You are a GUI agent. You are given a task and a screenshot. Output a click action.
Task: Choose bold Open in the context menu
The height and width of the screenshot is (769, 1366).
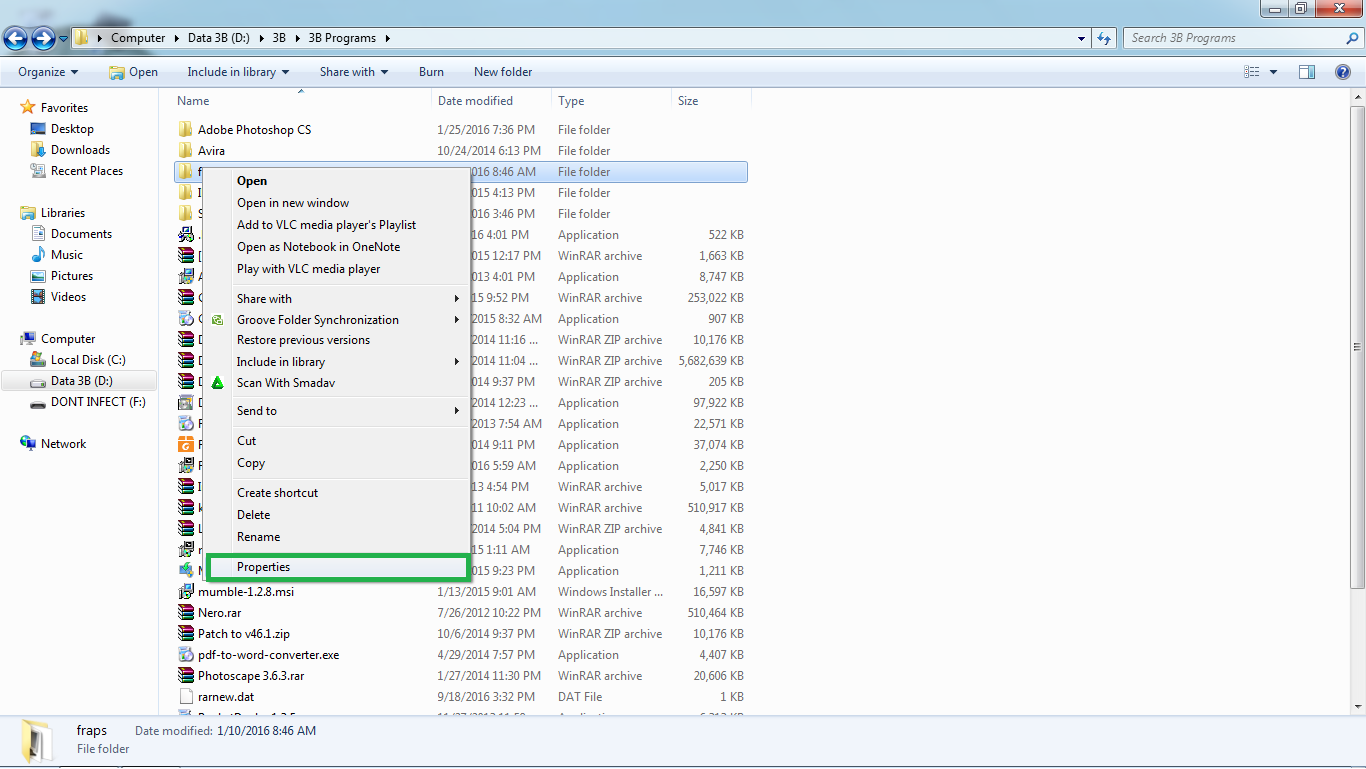click(x=338, y=181)
